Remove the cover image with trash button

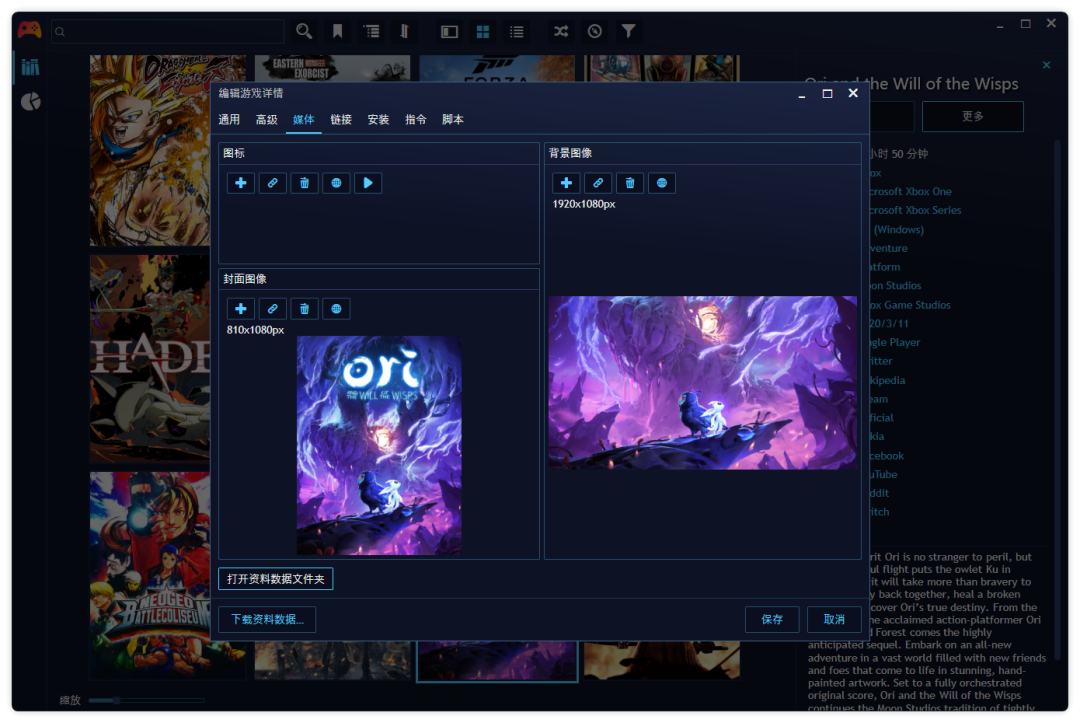coord(304,308)
